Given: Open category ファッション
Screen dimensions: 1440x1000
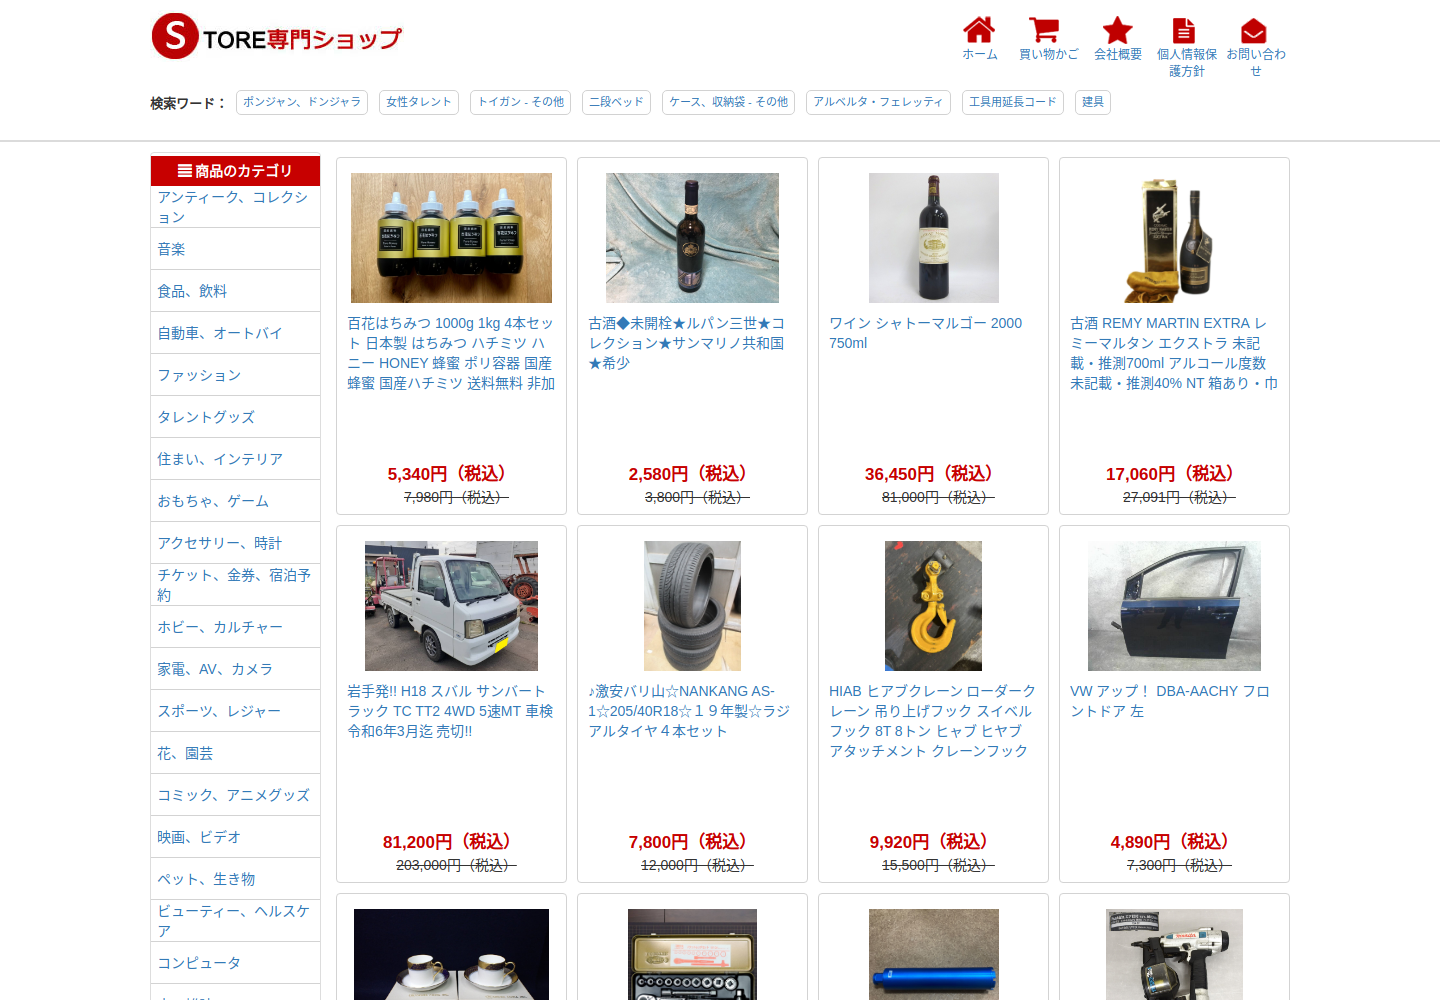Looking at the screenshot, I should (x=235, y=375).
